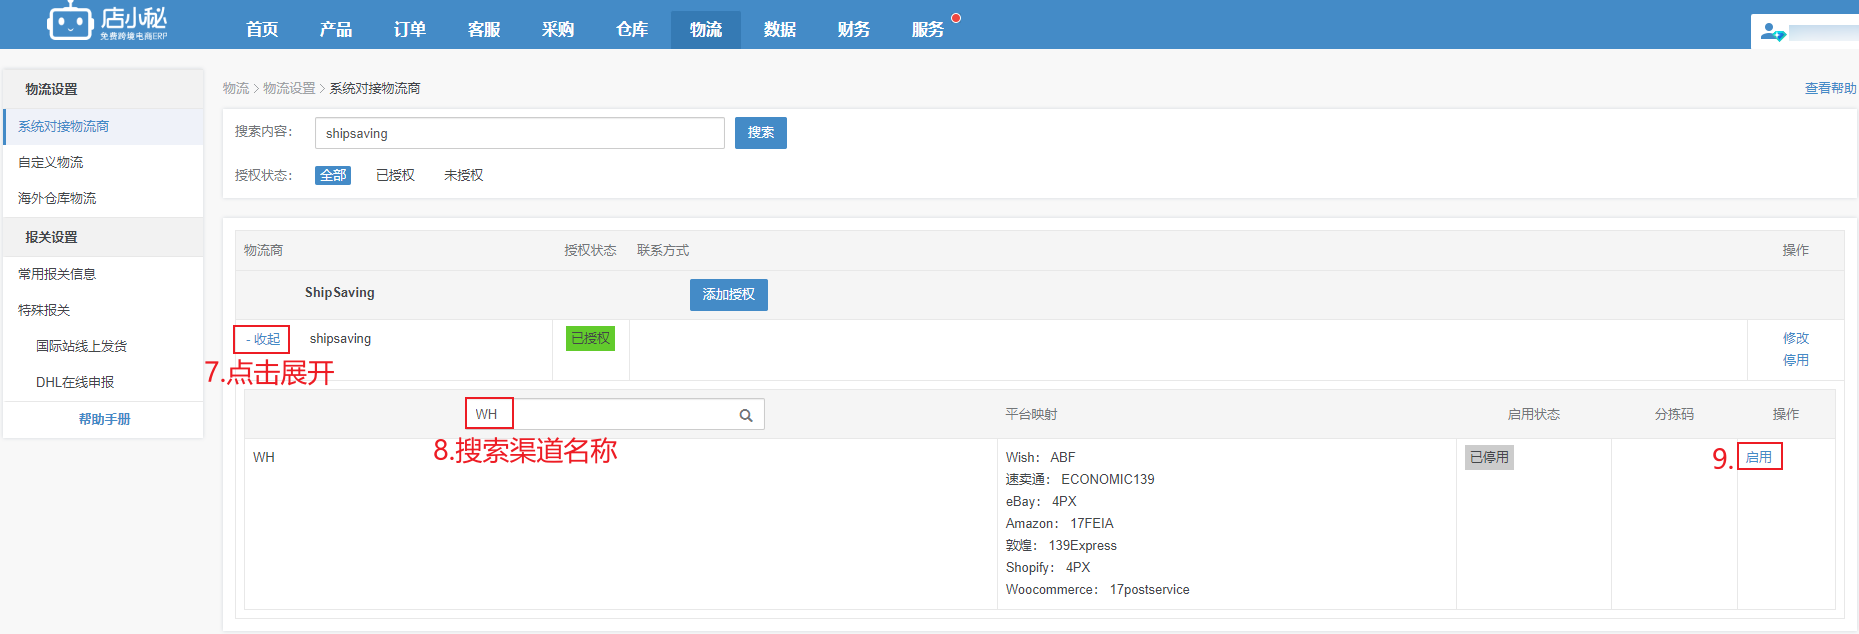Click the 'Wish: ABF' mapping text
The height and width of the screenshot is (634, 1859).
tap(1041, 458)
